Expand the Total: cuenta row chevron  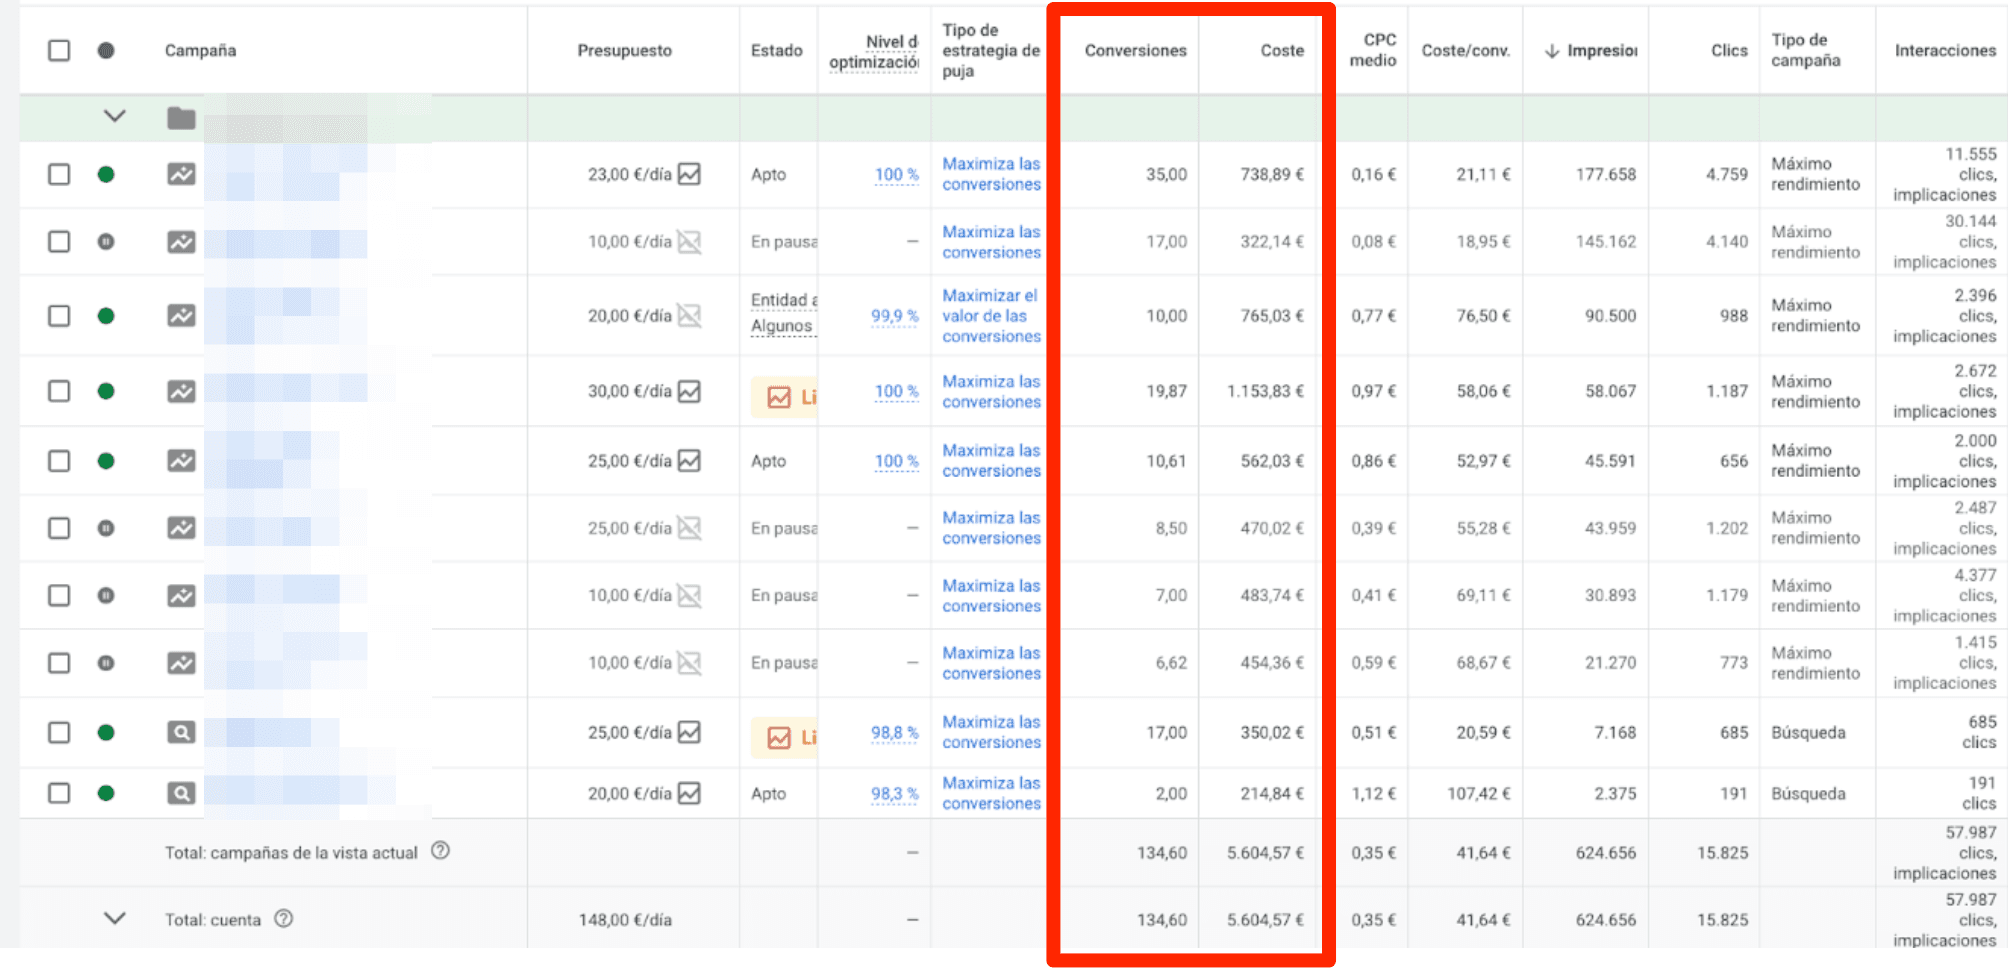click(115, 918)
